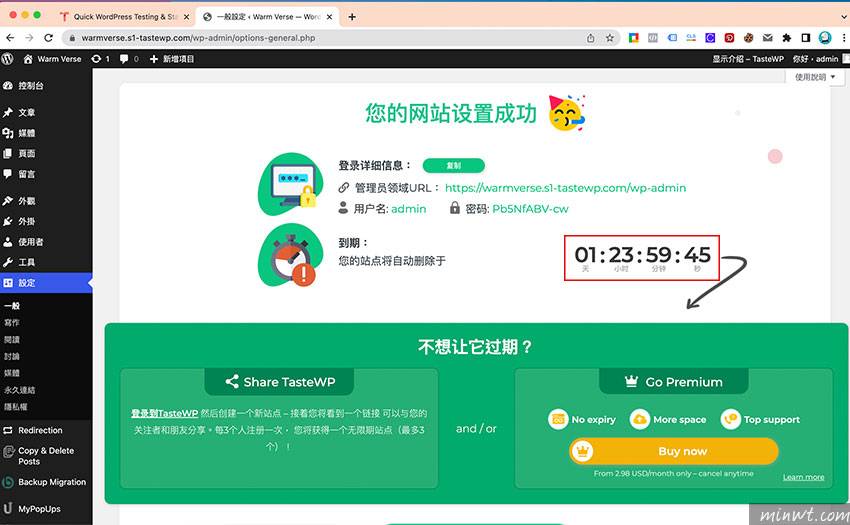Open the 討論 discussion settings submenu
850x525 pixels.
click(12, 356)
